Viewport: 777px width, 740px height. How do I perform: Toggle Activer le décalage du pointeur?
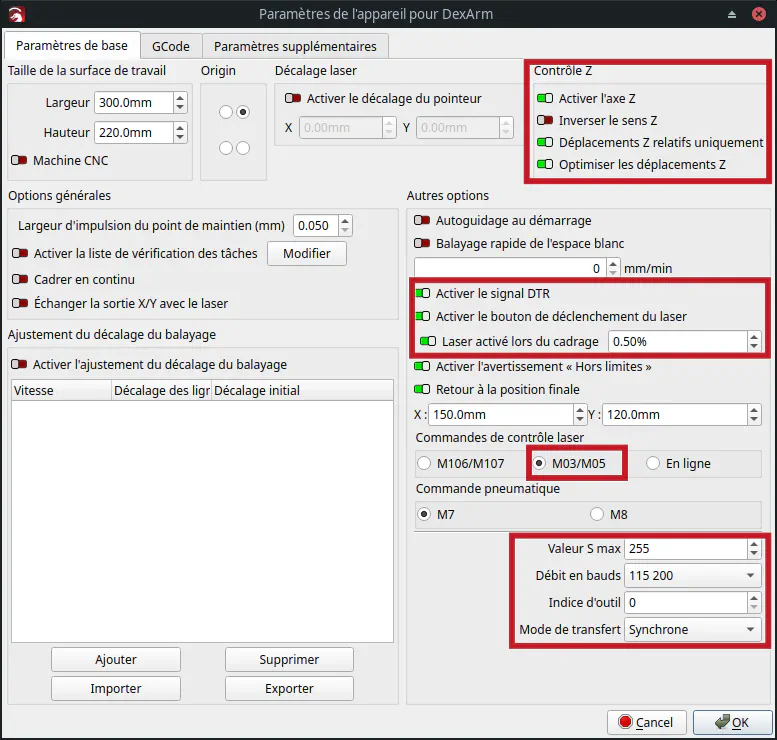(293, 98)
